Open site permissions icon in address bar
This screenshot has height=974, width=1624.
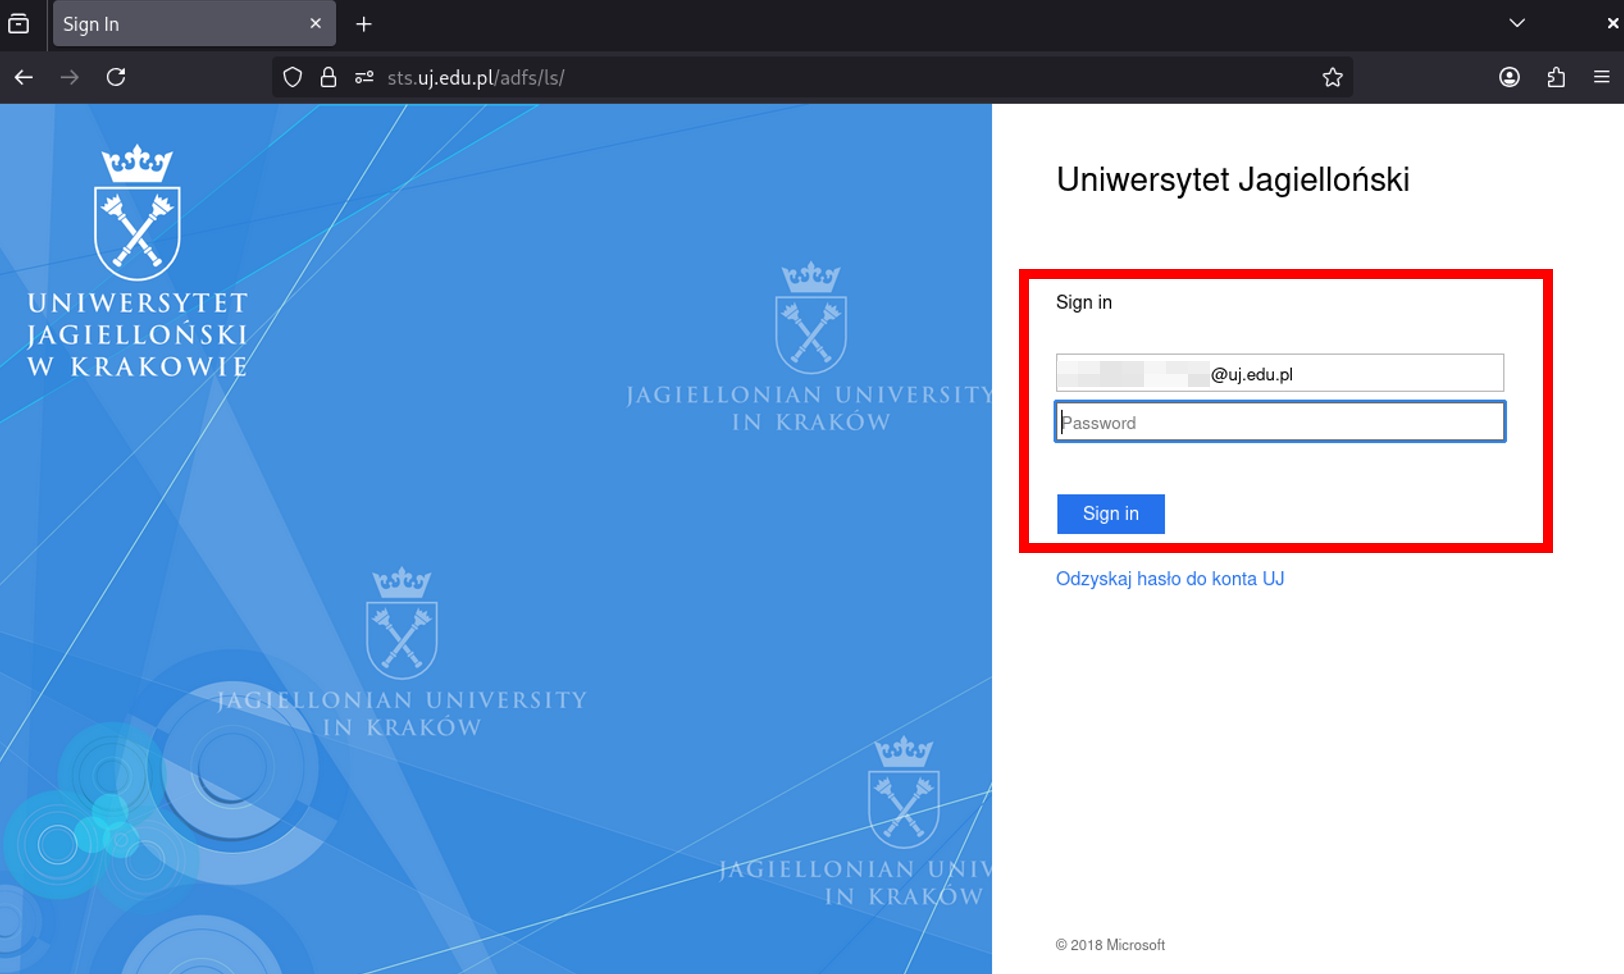coord(364,77)
